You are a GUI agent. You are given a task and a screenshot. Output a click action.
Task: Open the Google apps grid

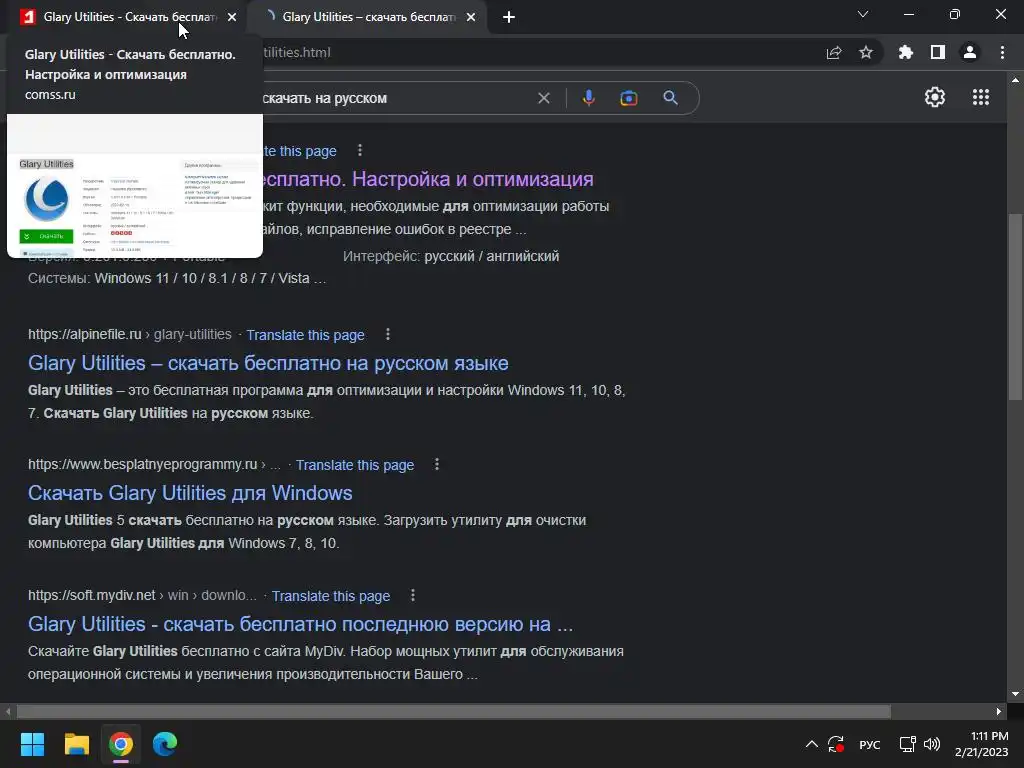coord(981,97)
